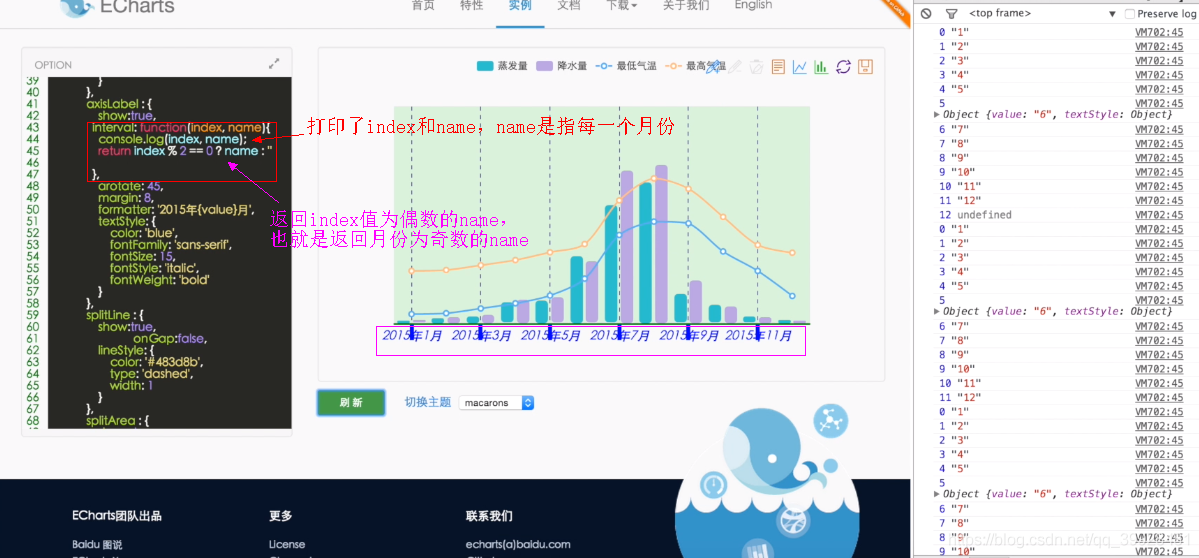Go to 首页 nav tab

pyautogui.click(x=423, y=5)
